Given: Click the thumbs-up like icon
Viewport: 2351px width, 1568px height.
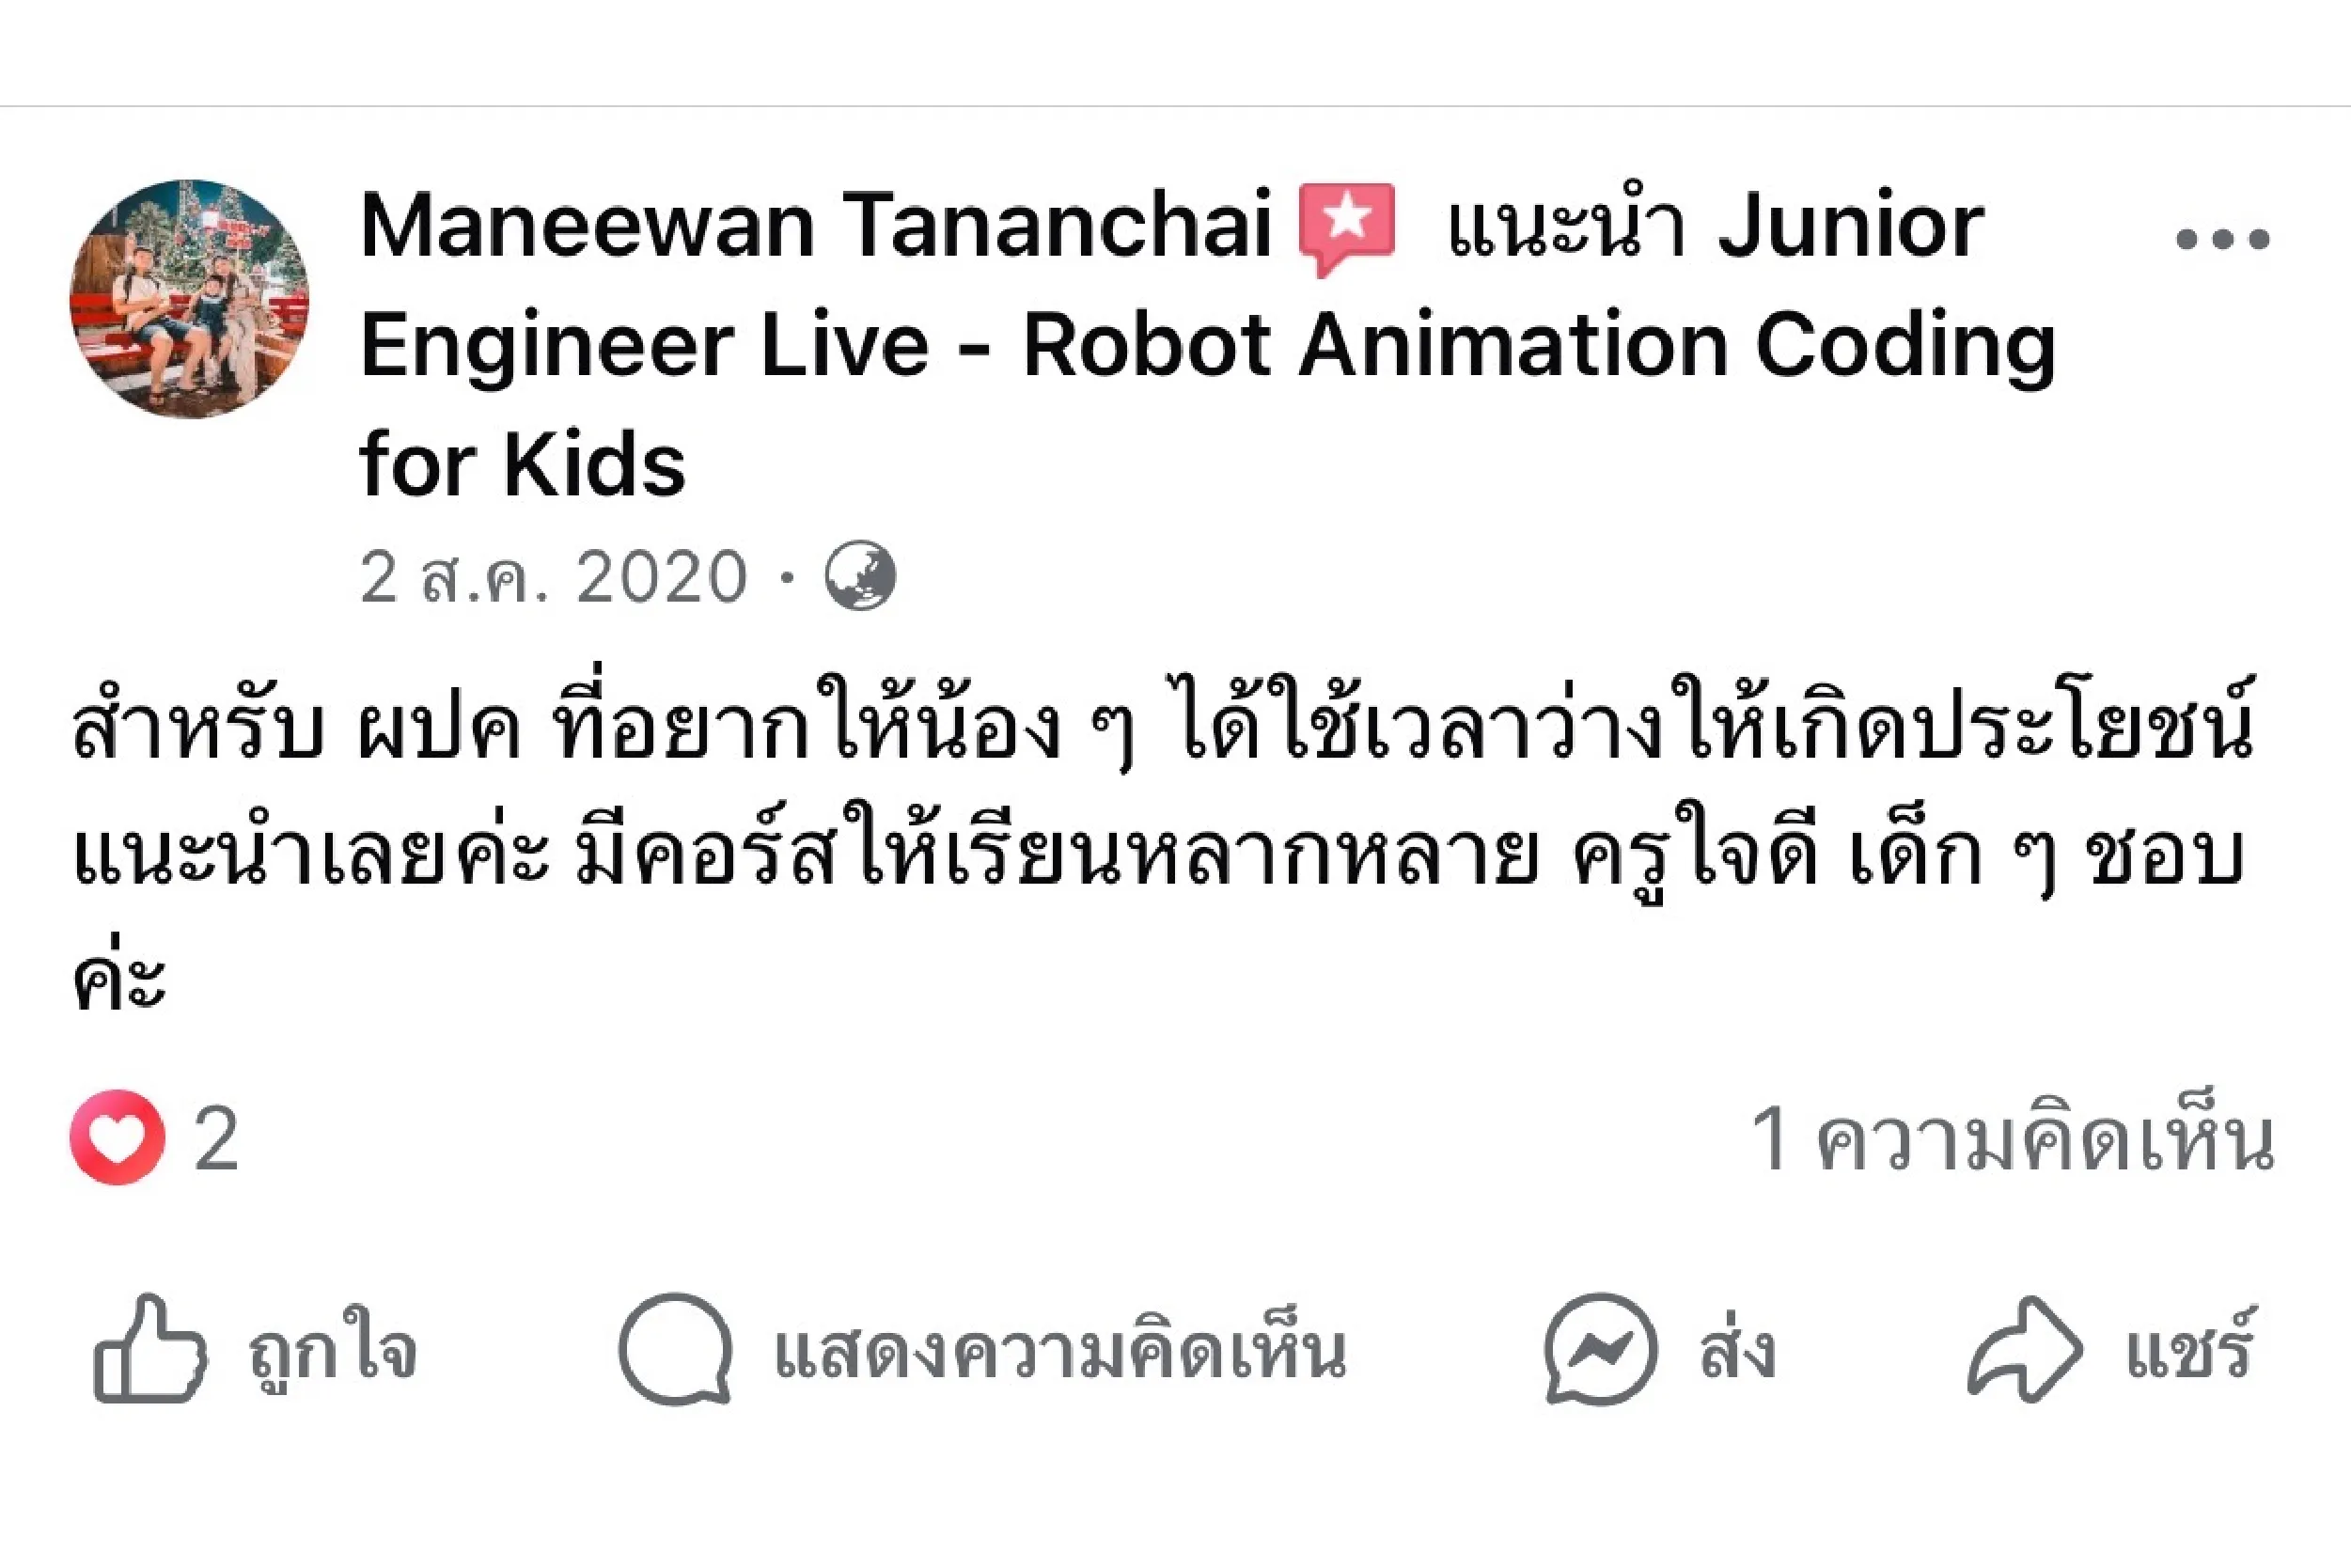Looking at the screenshot, I should coord(150,1349).
